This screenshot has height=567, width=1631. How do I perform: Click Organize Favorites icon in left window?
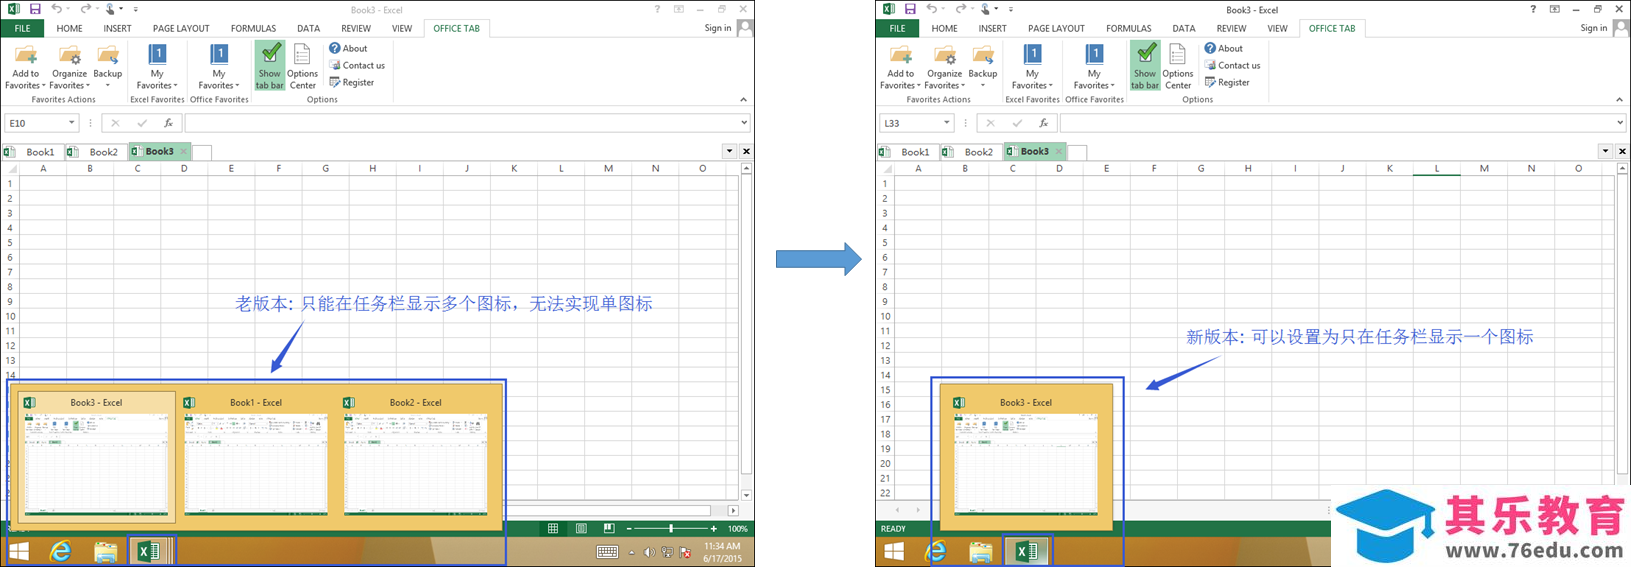pos(69,55)
